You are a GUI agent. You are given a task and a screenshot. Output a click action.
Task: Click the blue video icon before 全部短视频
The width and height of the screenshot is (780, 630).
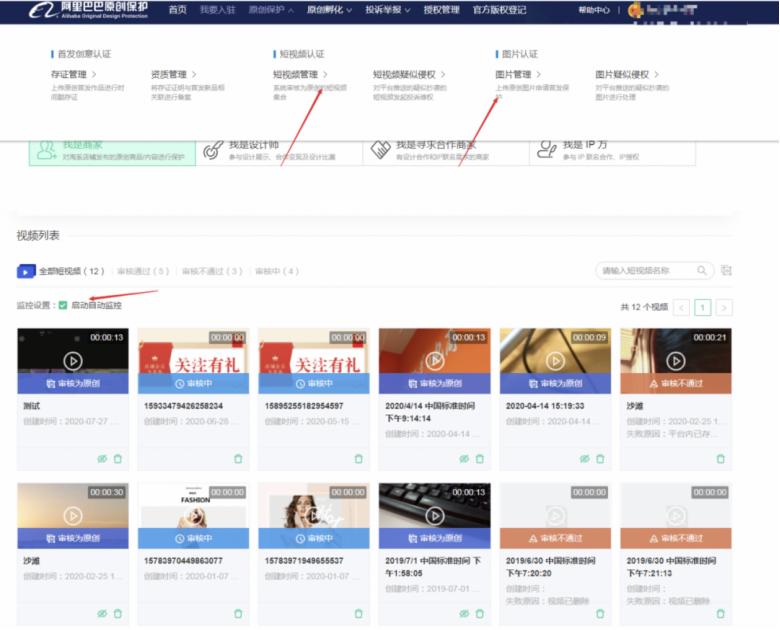26,271
